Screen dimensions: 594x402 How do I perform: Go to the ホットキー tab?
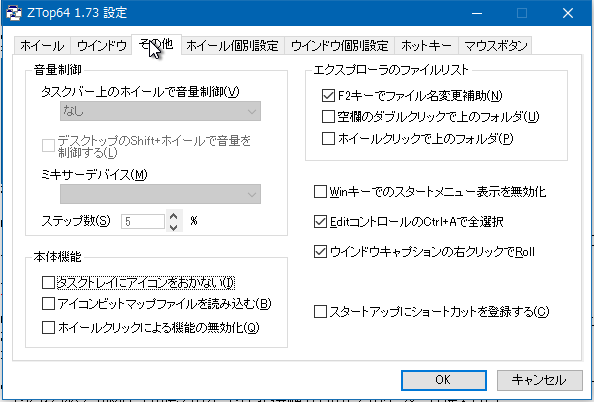(x=426, y=46)
